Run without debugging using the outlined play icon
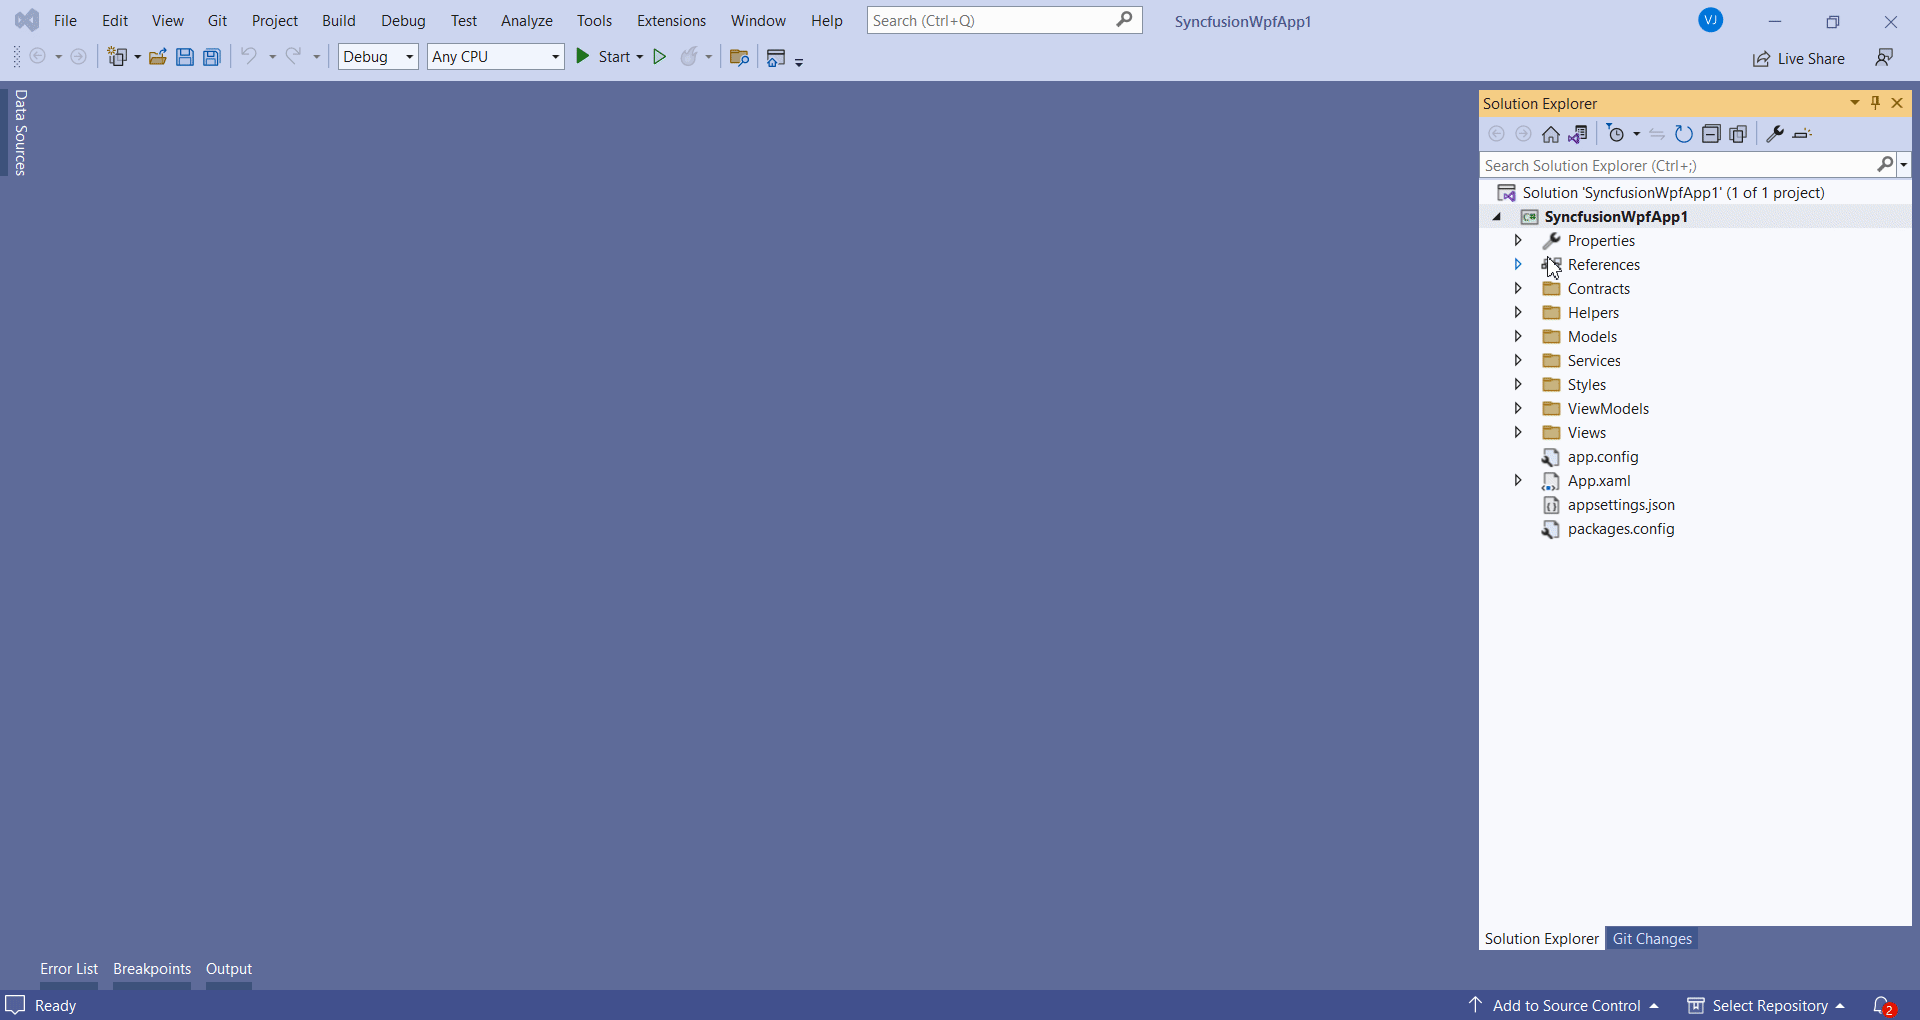 click(660, 57)
